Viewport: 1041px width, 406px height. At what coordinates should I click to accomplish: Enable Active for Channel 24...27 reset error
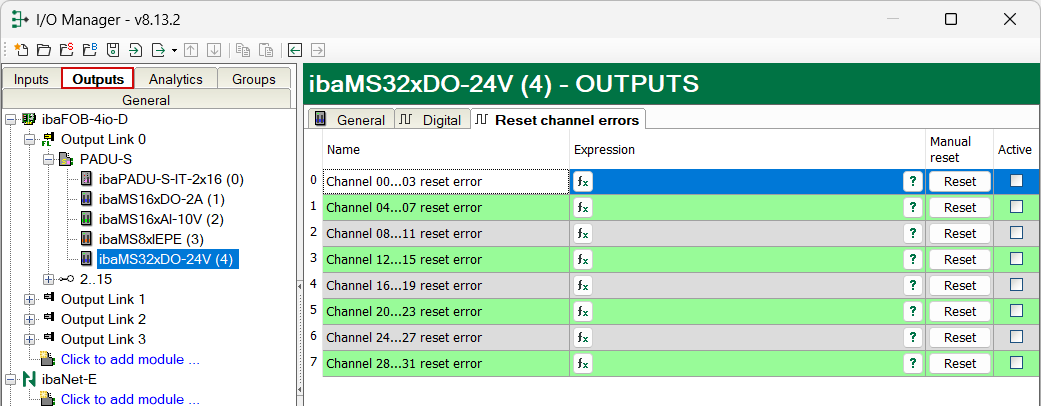1016,336
